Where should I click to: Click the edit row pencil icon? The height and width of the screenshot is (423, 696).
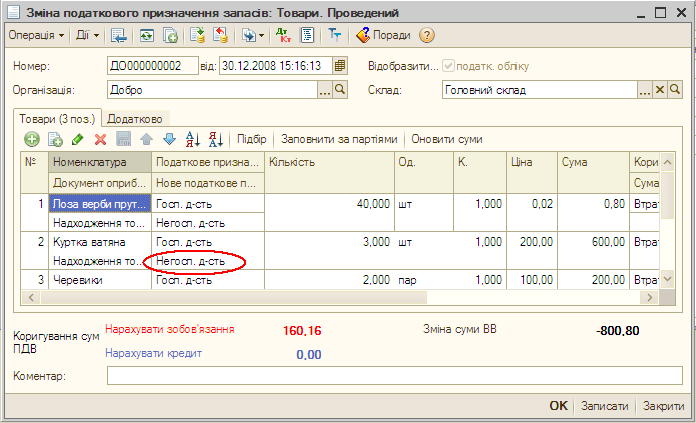(x=78, y=139)
